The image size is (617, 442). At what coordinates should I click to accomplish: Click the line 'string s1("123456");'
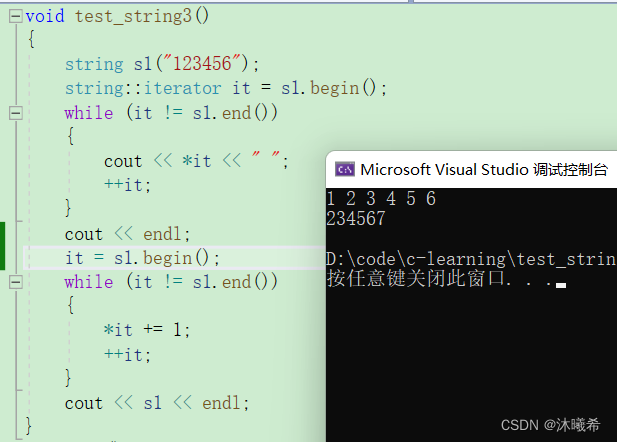pos(162,64)
